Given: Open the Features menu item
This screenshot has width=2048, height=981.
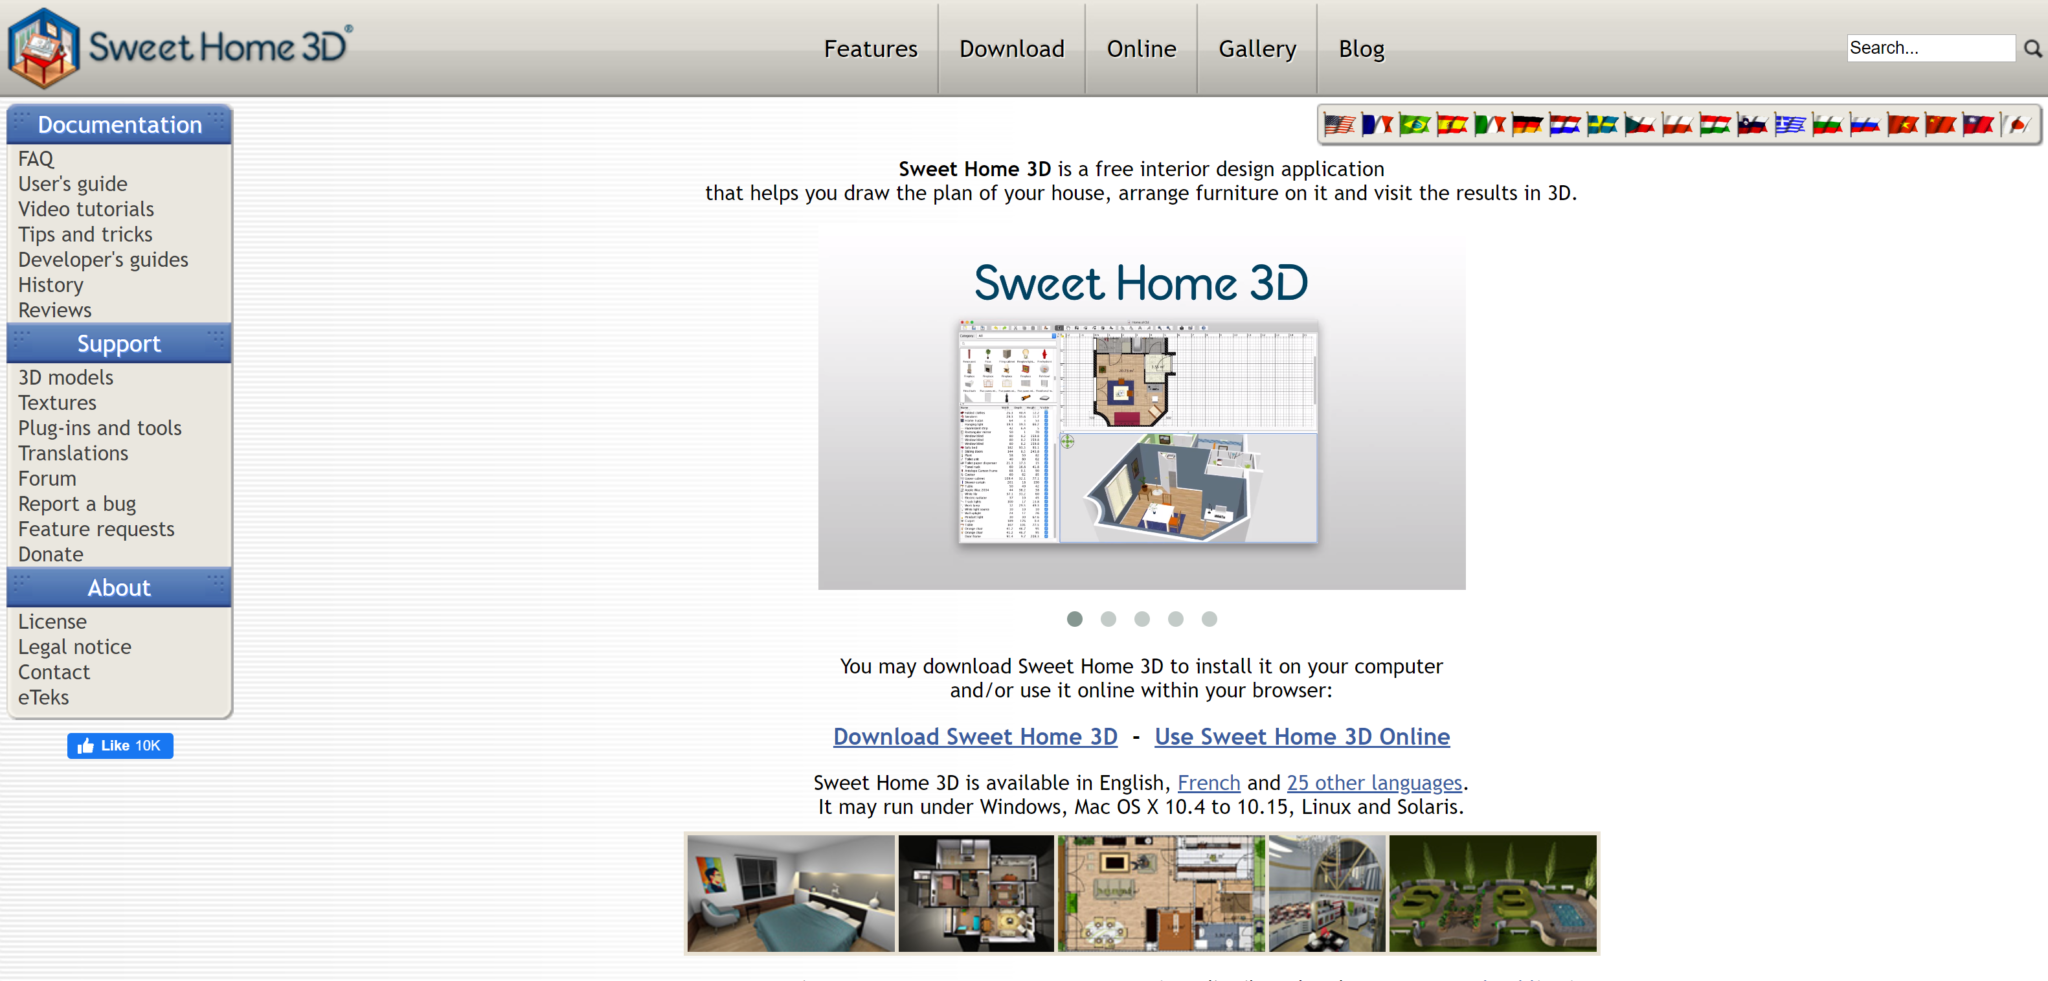Looking at the screenshot, I should point(870,48).
